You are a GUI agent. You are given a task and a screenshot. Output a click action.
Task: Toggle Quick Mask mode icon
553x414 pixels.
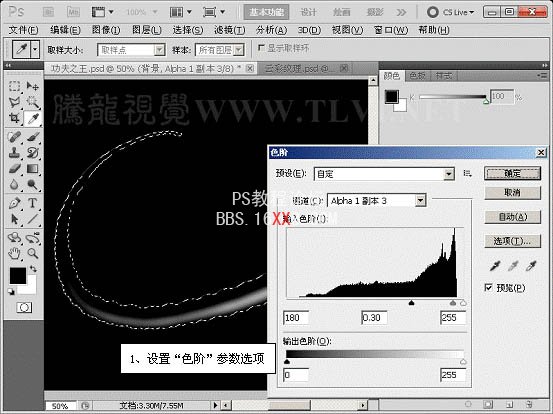pos(24,308)
